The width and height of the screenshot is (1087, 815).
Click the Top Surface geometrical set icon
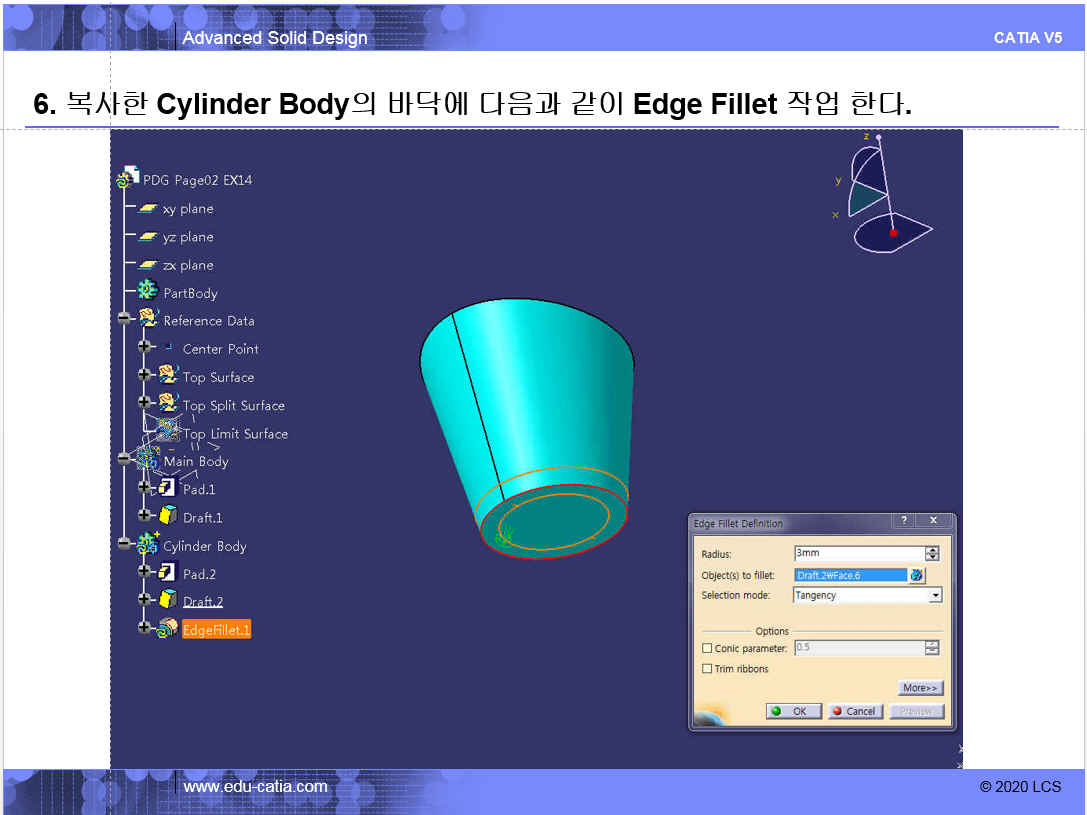(x=167, y=375)
